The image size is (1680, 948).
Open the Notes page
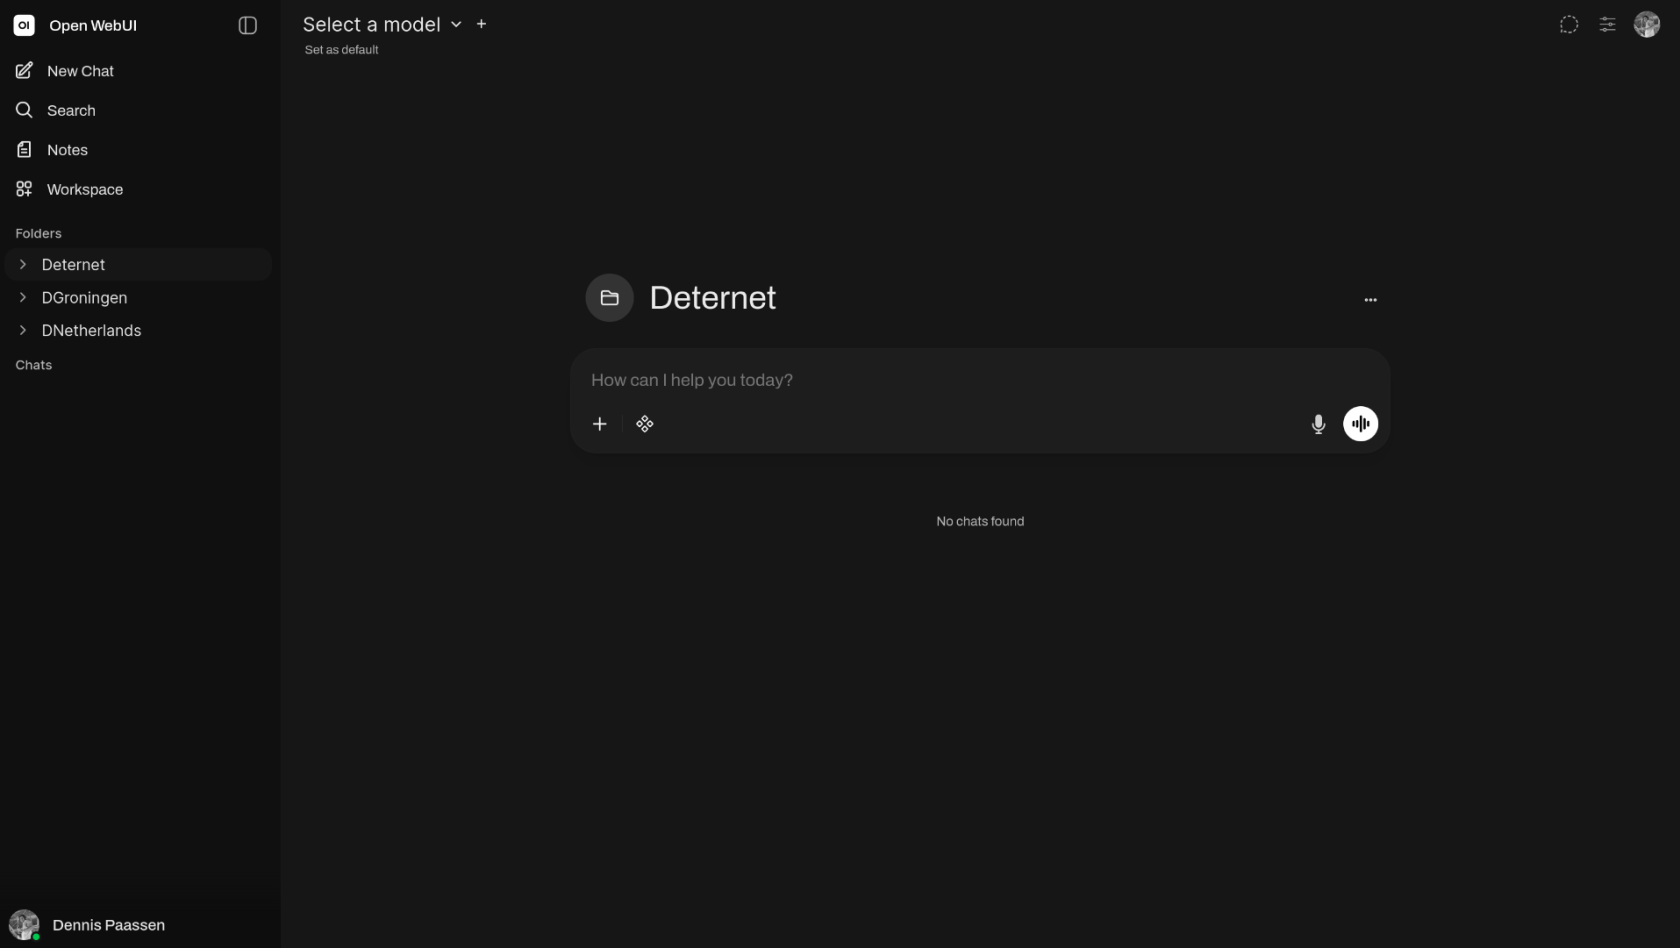(x=136, y=150)
